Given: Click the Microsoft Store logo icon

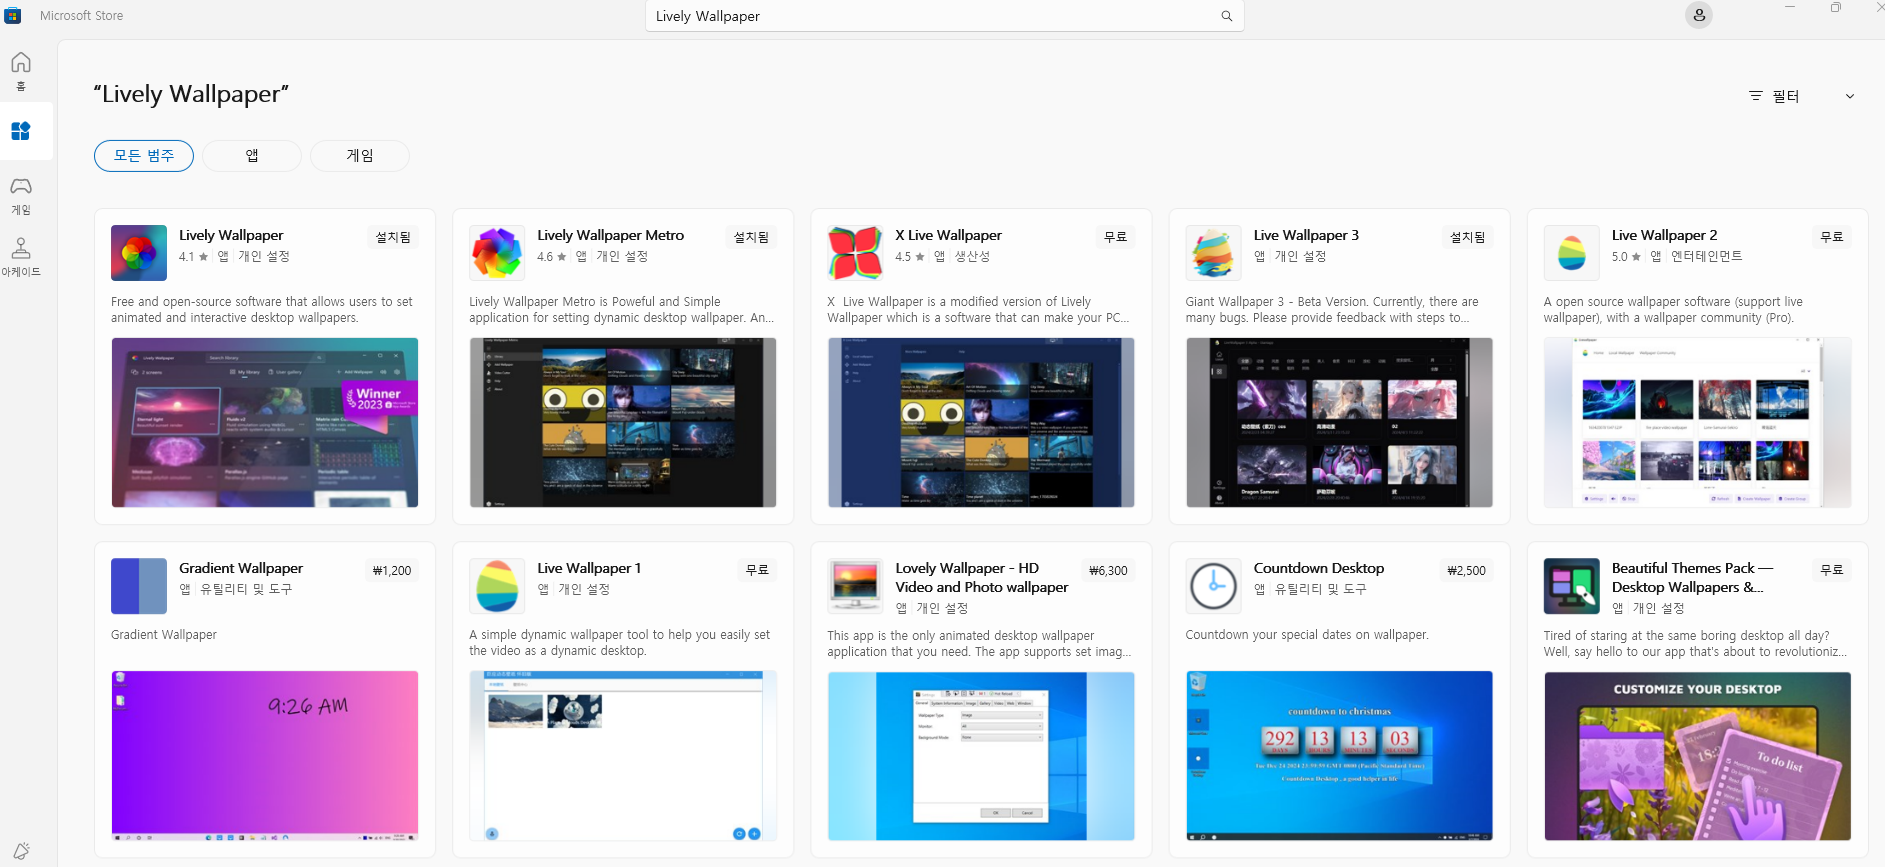Looking at the screenshot, I should click(x=13, y=15).
